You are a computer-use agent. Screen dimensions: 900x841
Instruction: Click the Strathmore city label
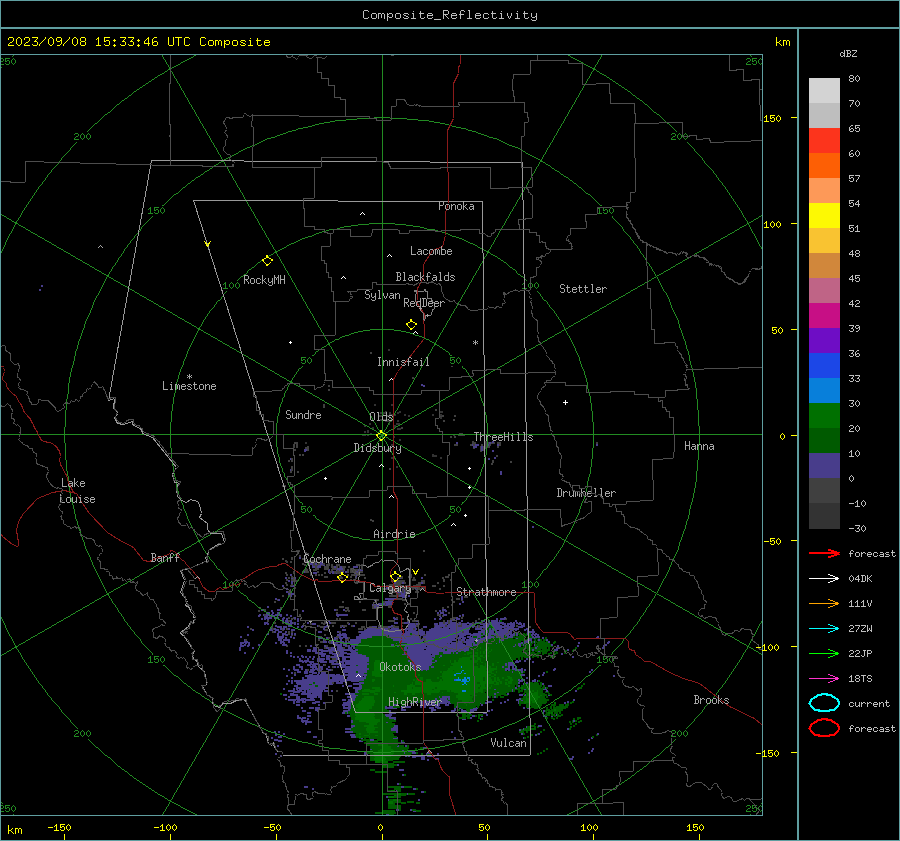(x=486, y=592)
